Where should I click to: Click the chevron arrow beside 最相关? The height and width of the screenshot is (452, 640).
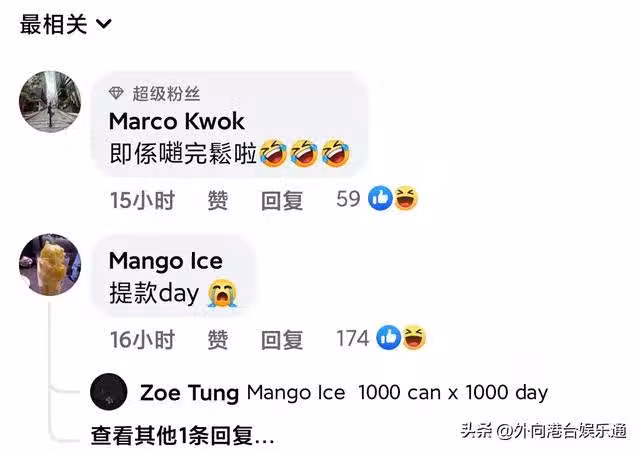point(104,24)
